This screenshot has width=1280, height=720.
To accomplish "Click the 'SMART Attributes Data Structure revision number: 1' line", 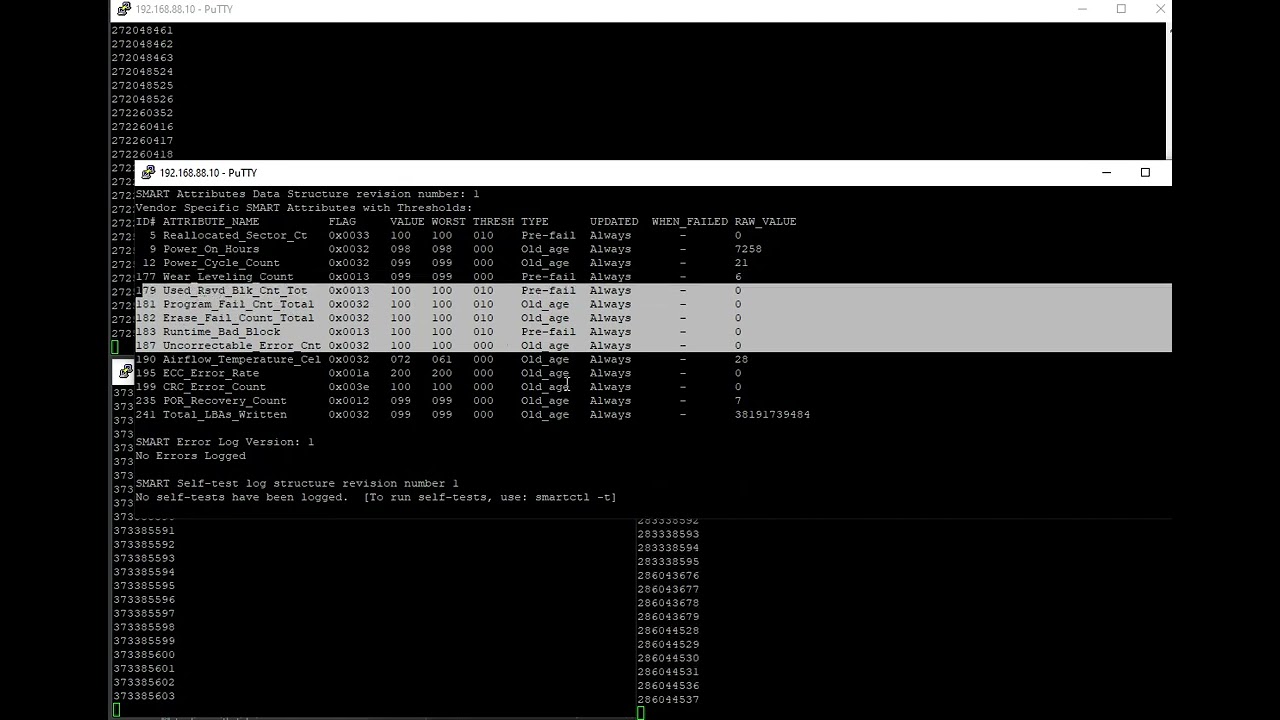I will 307,194.
